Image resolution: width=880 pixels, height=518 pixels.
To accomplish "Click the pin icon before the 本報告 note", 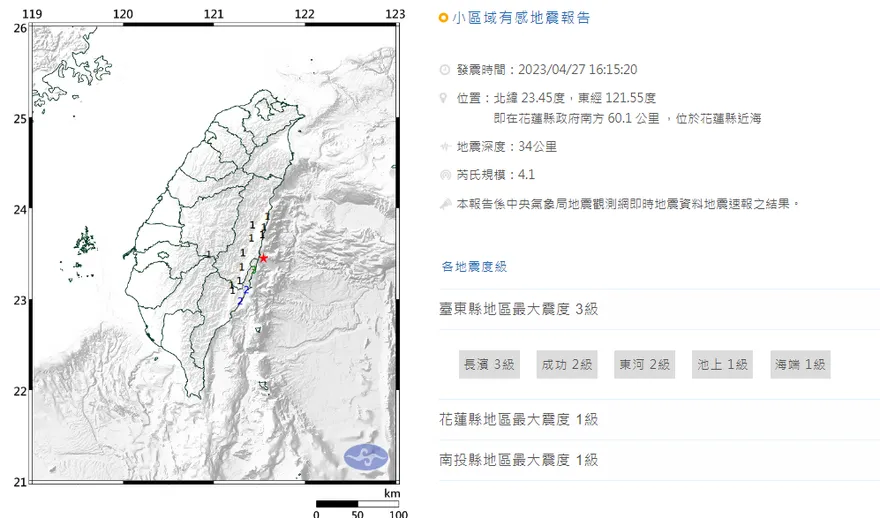I will (444, 203).
